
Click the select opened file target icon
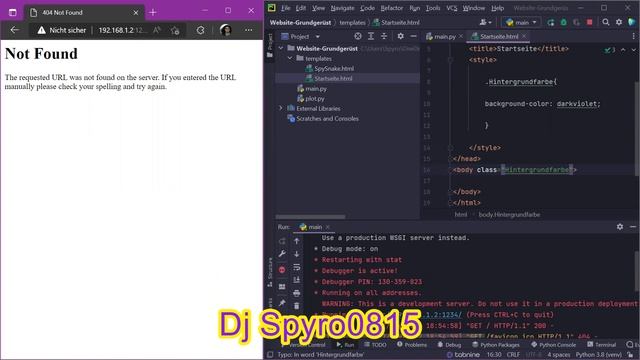[358, 36]
